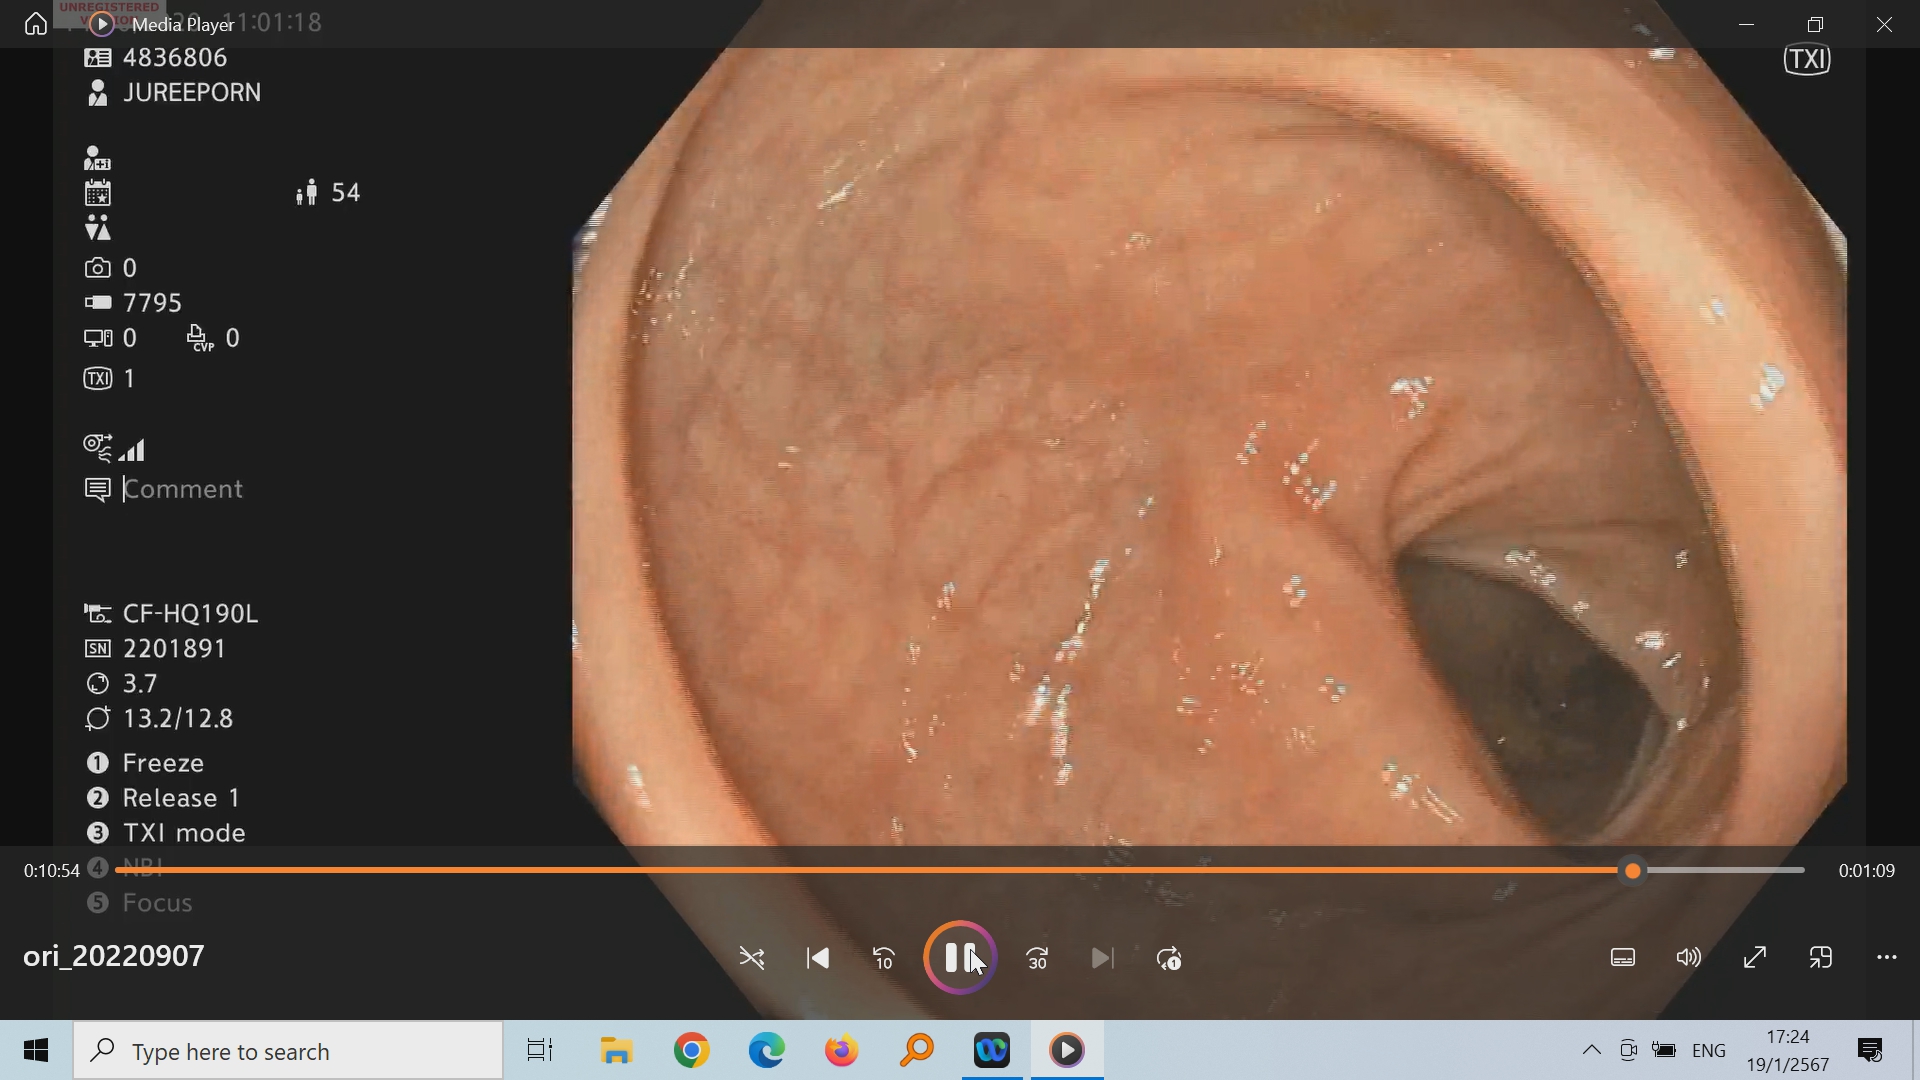The height and width of the screenshot is (1080, 1920).
Task: Select Media Player in the taskbar
Action: pyautogui.click(x=1067, y=1051)
